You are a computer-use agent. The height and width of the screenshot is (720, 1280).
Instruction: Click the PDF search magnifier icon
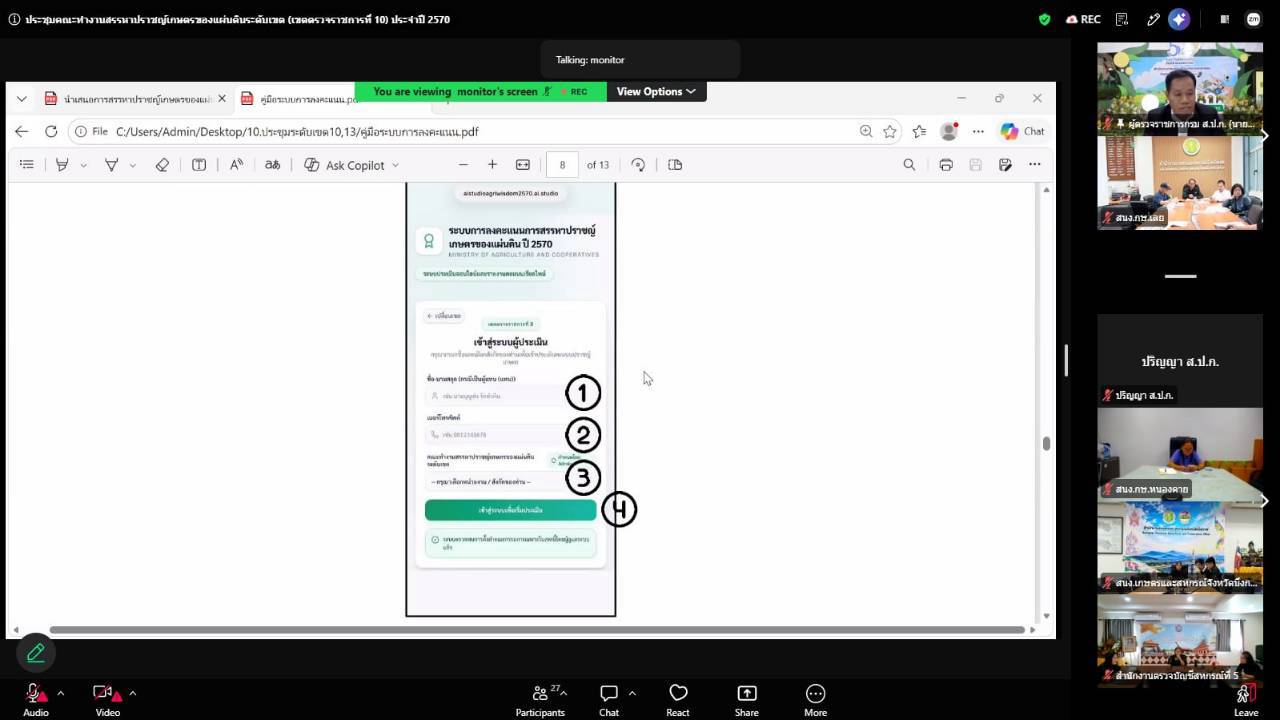click(909, 165)
